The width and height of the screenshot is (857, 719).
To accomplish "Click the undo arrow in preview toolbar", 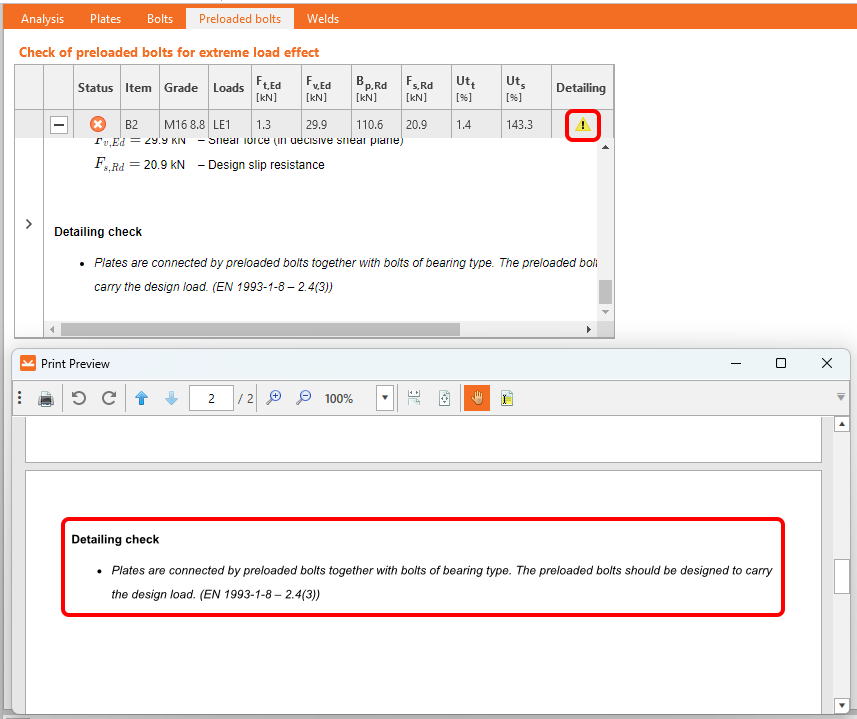I will [x=79, y=398].
